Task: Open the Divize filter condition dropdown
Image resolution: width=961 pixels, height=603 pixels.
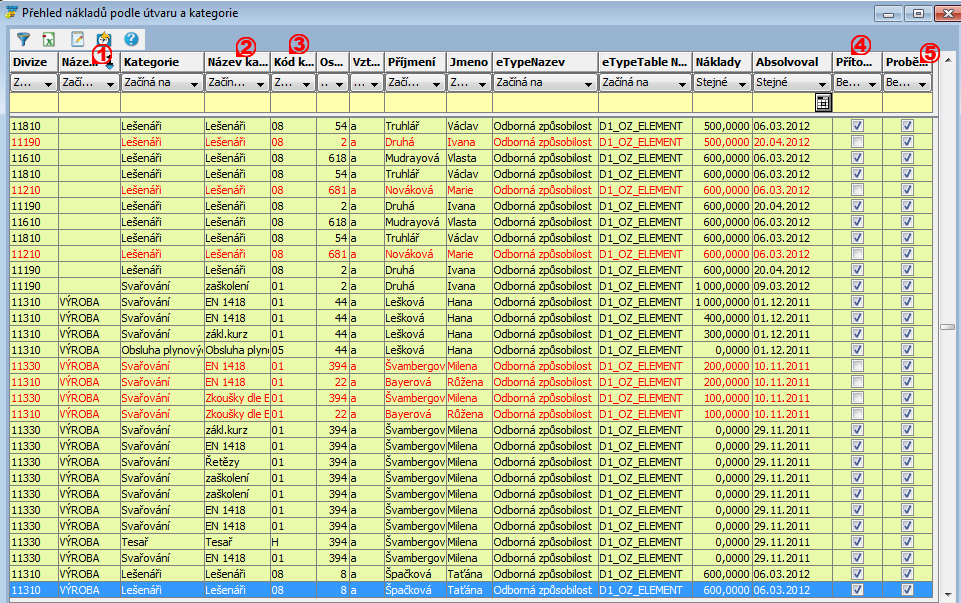Action: click(49, 84)
